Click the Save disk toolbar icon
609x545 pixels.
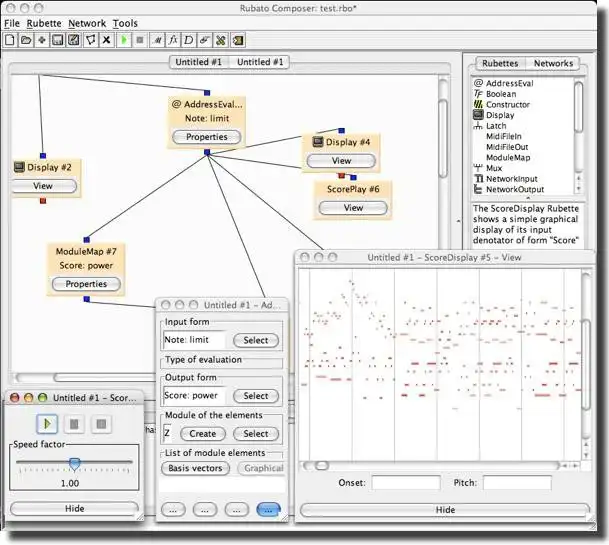[x=58, y=40]
